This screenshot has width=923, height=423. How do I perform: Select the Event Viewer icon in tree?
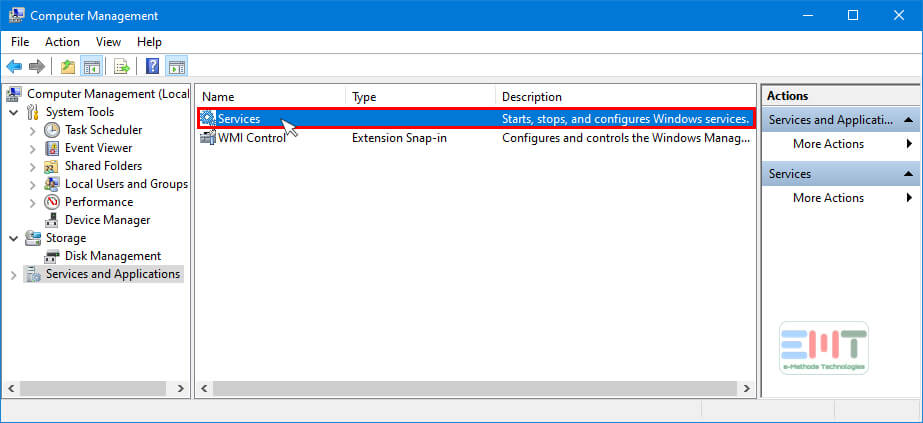click(52, 148)
